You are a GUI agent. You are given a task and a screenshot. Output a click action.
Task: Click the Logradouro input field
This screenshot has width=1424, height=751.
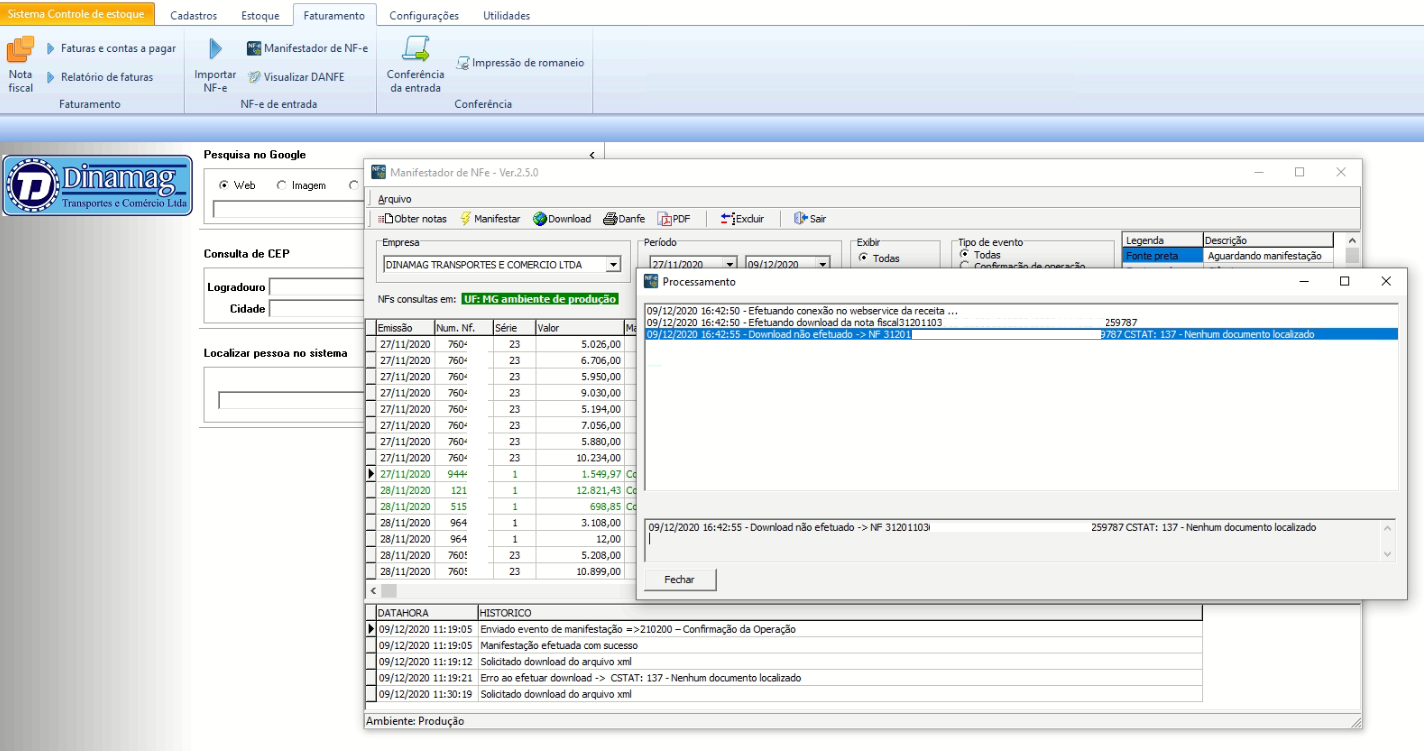(318, 288)
